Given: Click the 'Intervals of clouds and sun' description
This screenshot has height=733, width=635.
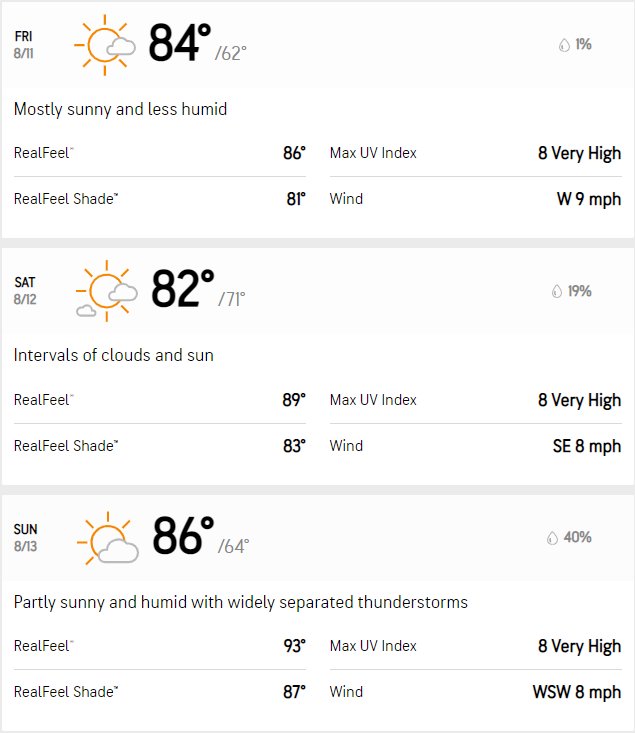Looking at the screenshot, I should point(114,355).
